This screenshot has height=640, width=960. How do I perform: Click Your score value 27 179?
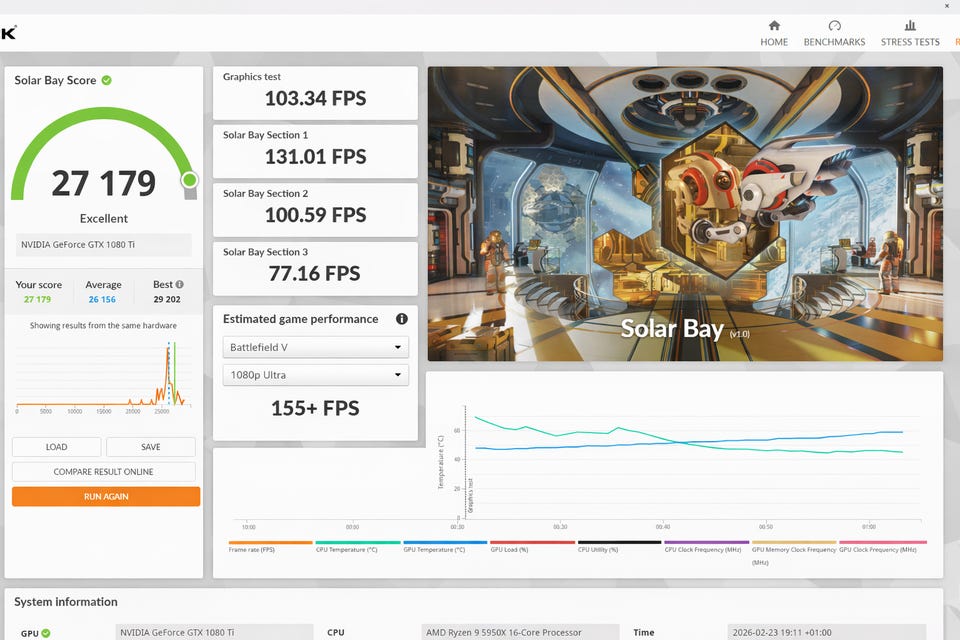[x=37, y=299]
